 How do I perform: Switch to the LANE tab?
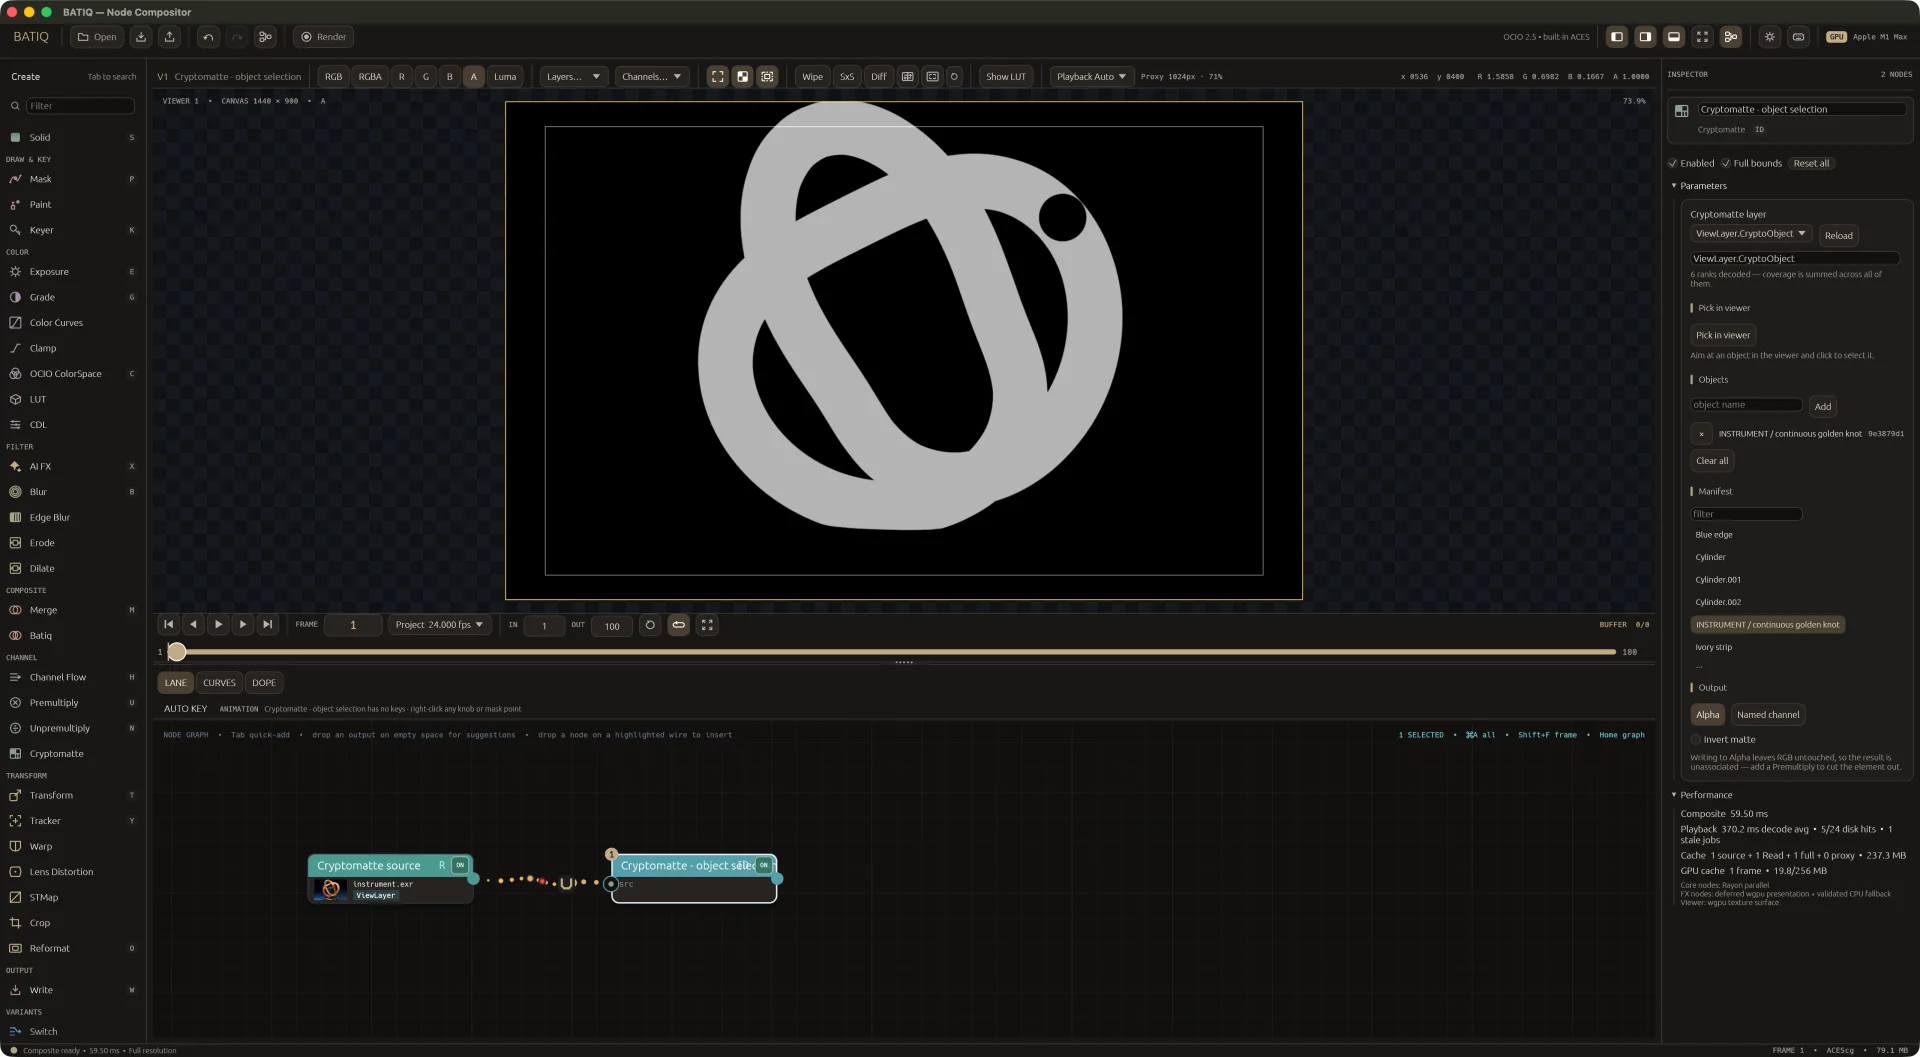point(176,683)
